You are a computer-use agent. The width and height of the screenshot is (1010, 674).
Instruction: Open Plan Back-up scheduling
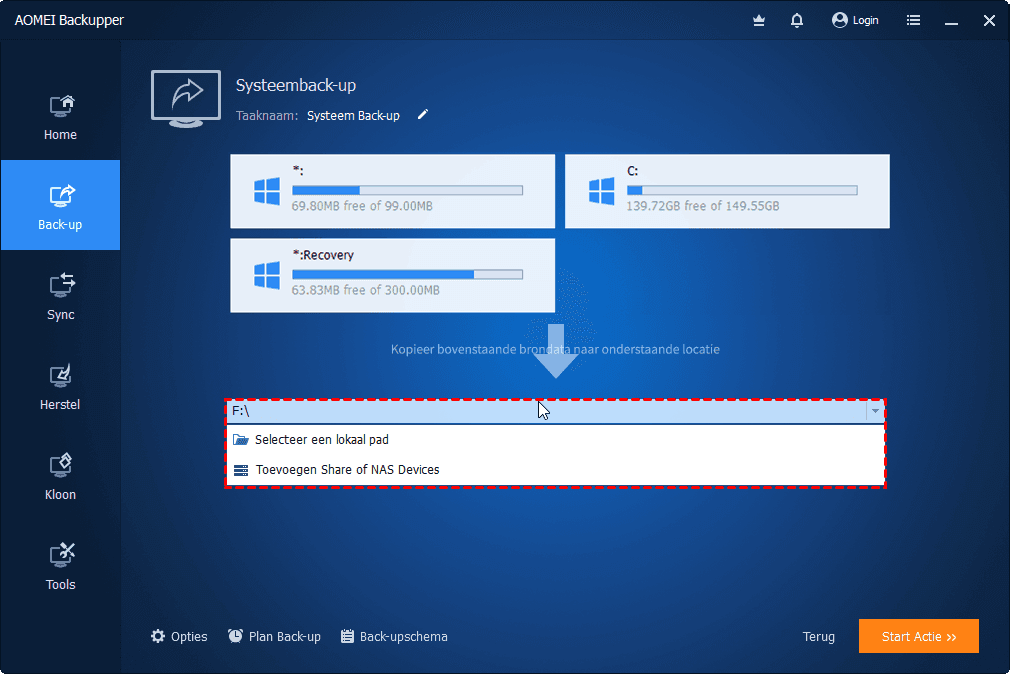[x=274, y=637]
